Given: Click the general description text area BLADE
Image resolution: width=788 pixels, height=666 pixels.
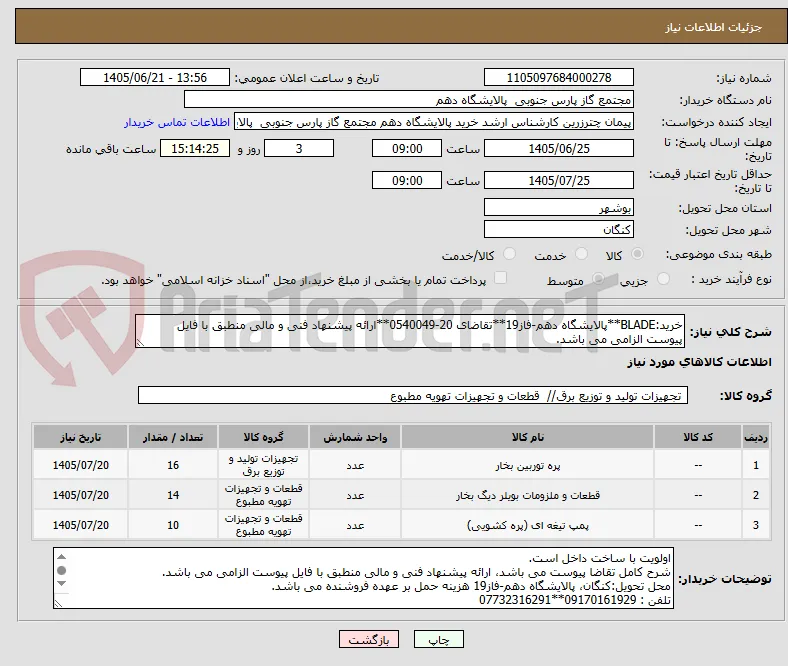Looking at the screenshot, I should click(x=410, y=331).
